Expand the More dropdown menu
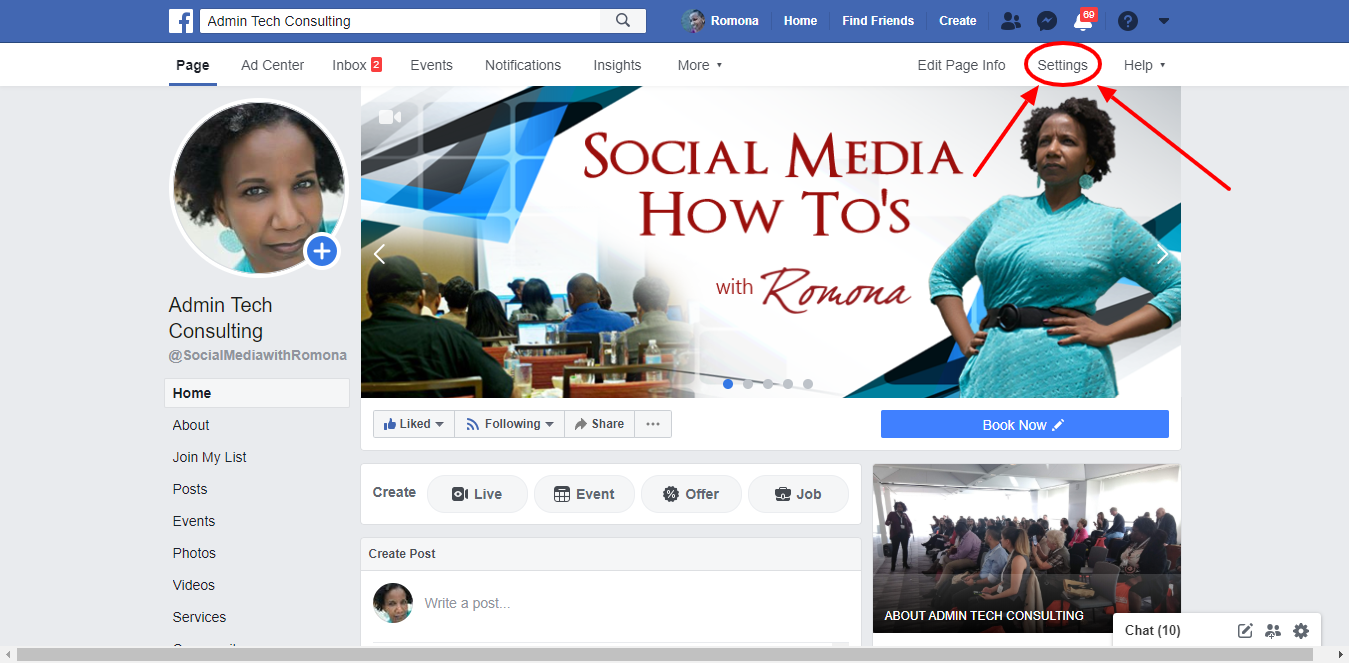The width and height of the screenshot is (1349, 663). coord(699,65)
